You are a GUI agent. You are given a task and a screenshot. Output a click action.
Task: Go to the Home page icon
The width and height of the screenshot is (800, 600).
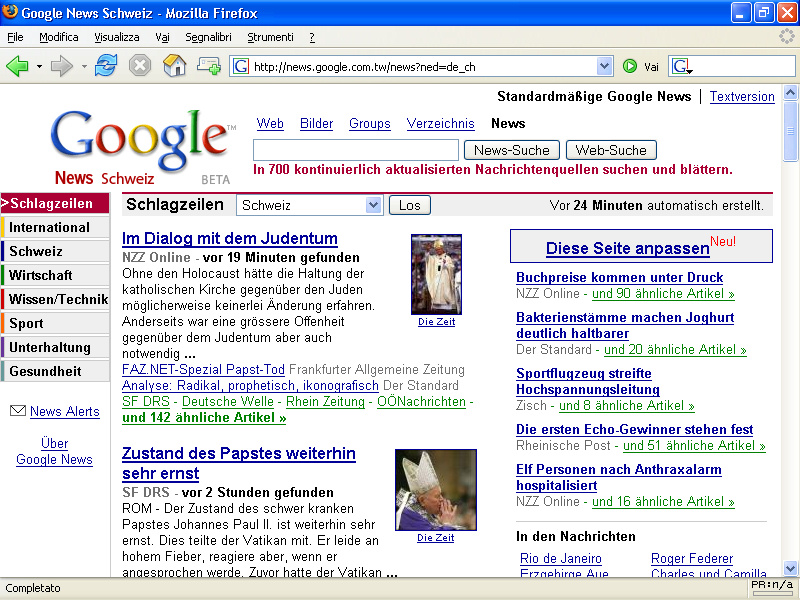174,66
